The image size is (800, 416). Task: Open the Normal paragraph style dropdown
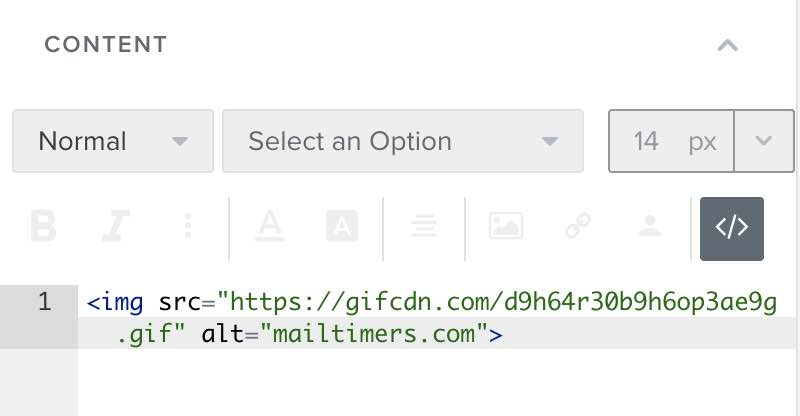(x=112, y=141)
